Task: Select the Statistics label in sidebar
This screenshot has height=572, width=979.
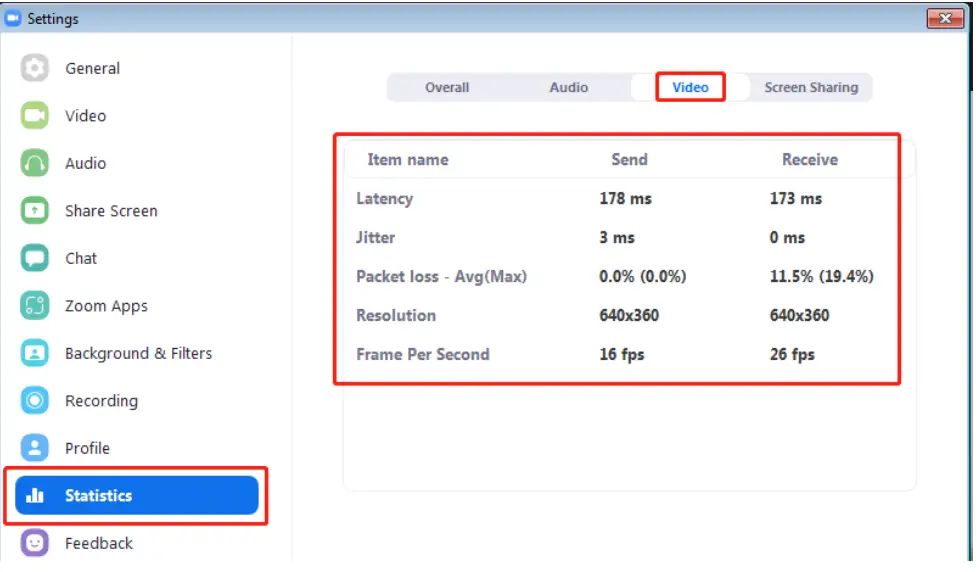Action: (x=99, y=495)
